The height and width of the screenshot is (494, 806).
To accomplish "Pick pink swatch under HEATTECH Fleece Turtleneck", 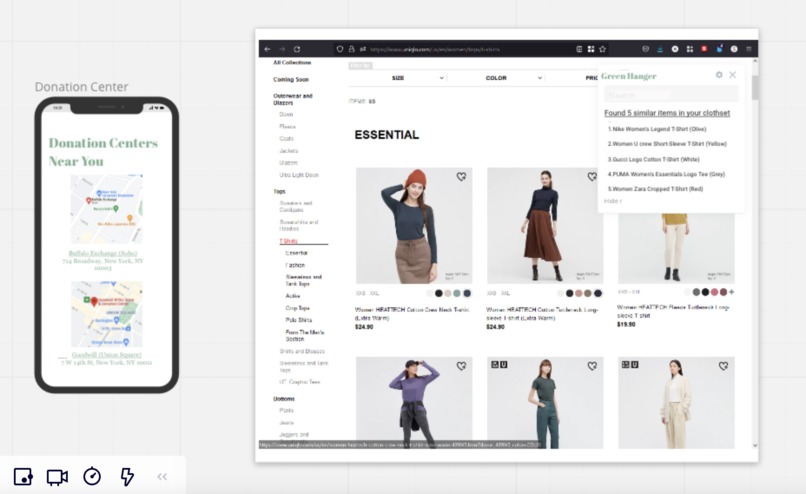I will tap(715, 292).
